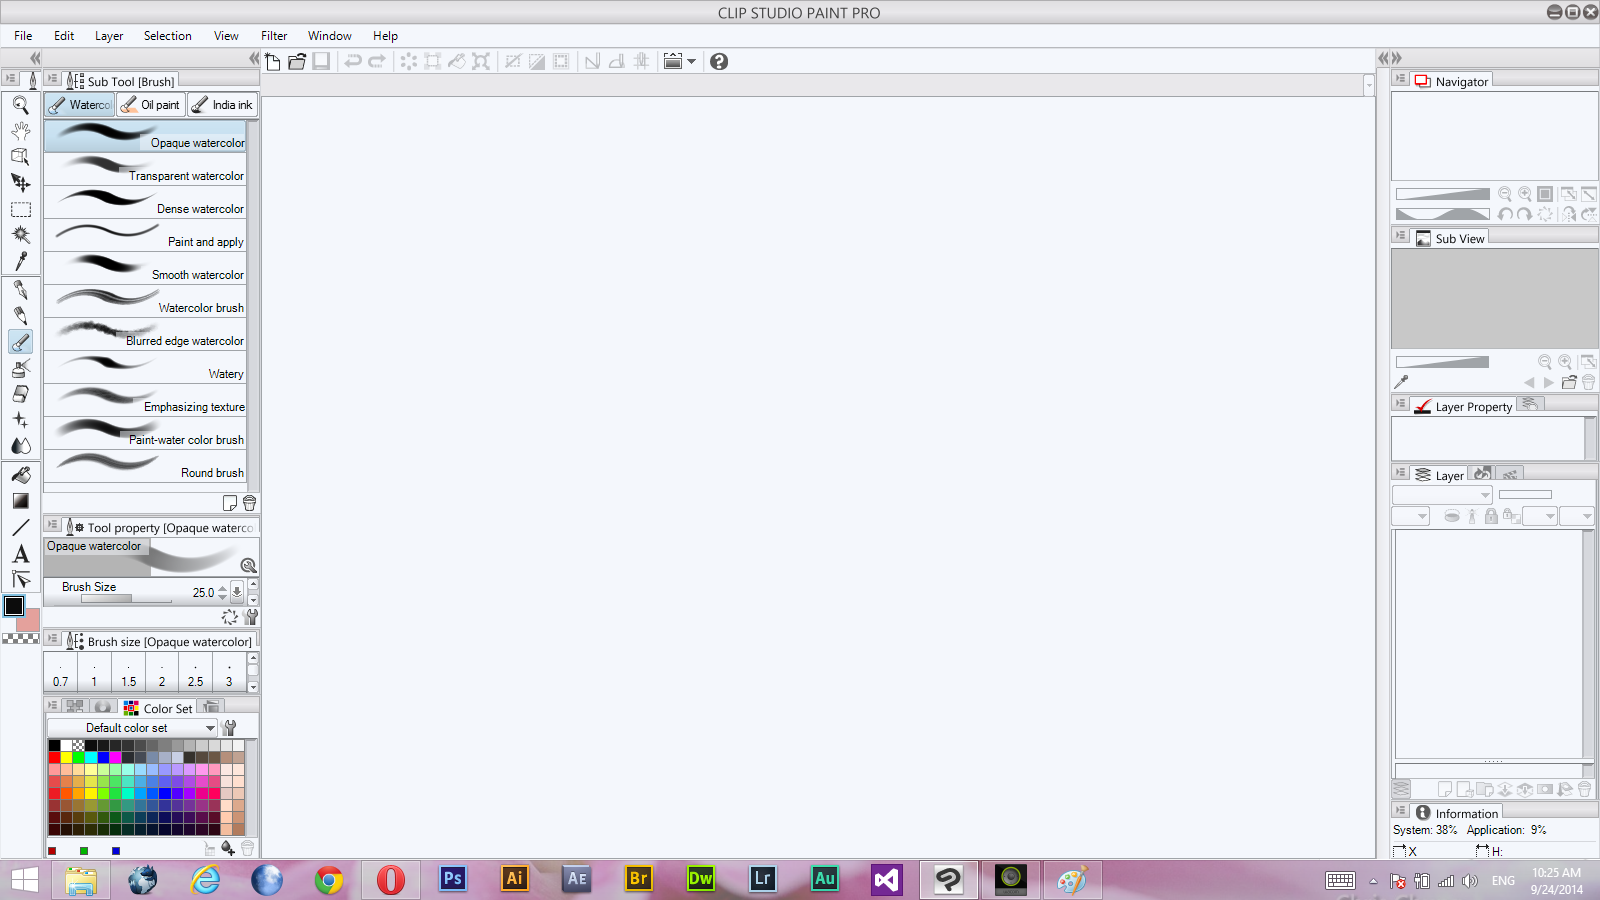Open a file via toolbar folder icon
Viewport: 1600px width, 900px height.
(x=297, y=61)
